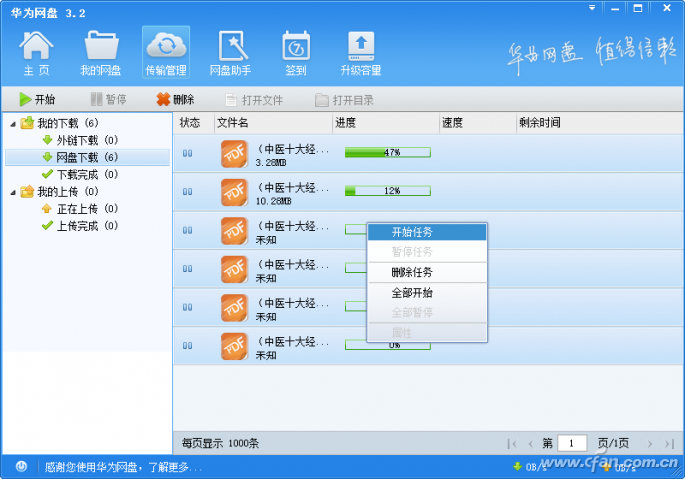The width and height of the screenshot is (685, 479).
Task: Choose 全部暂停 in context menu
Action: (427, 312)
